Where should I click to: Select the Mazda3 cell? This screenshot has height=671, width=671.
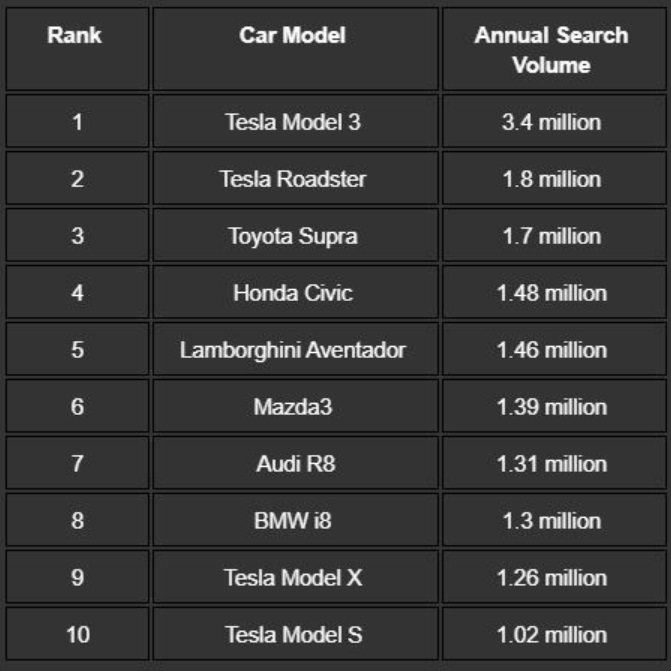(x=293, y=407)
